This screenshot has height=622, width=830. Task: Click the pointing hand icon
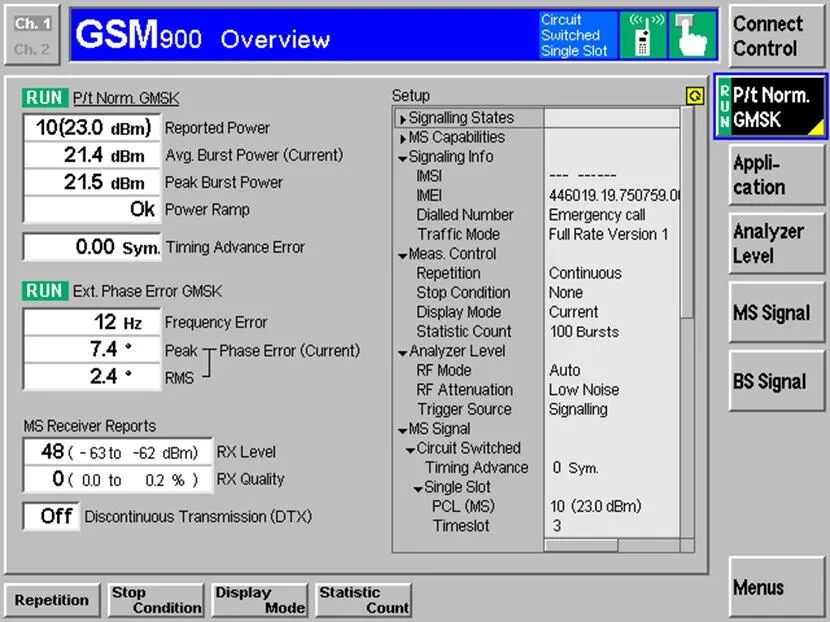[x=692, y=35]
